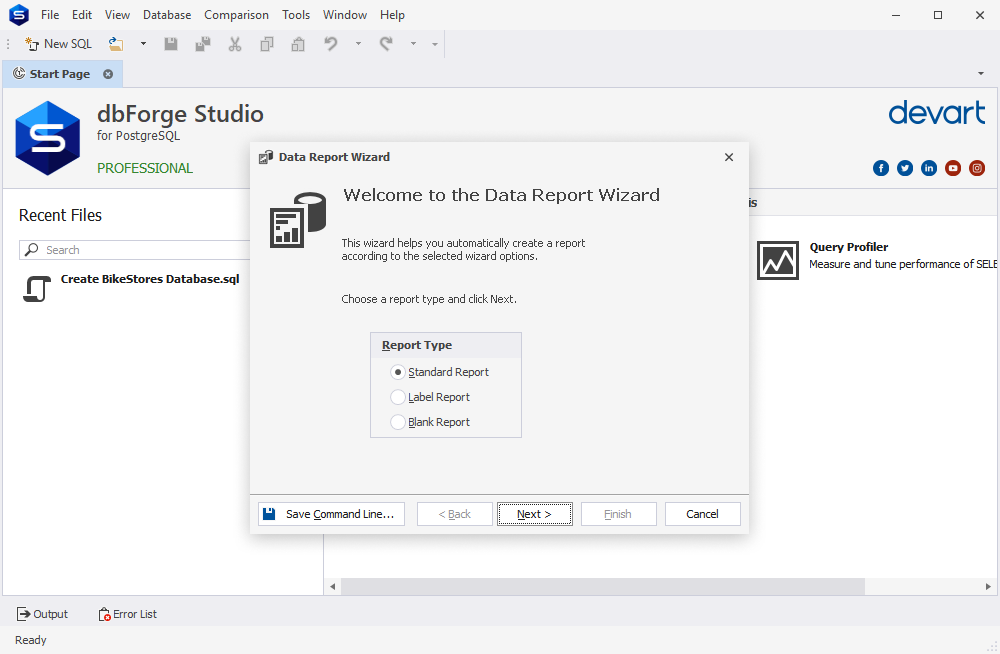Switch to the Start Page tab
Screen dimensions: 1000x654
(x=60, y=74)
